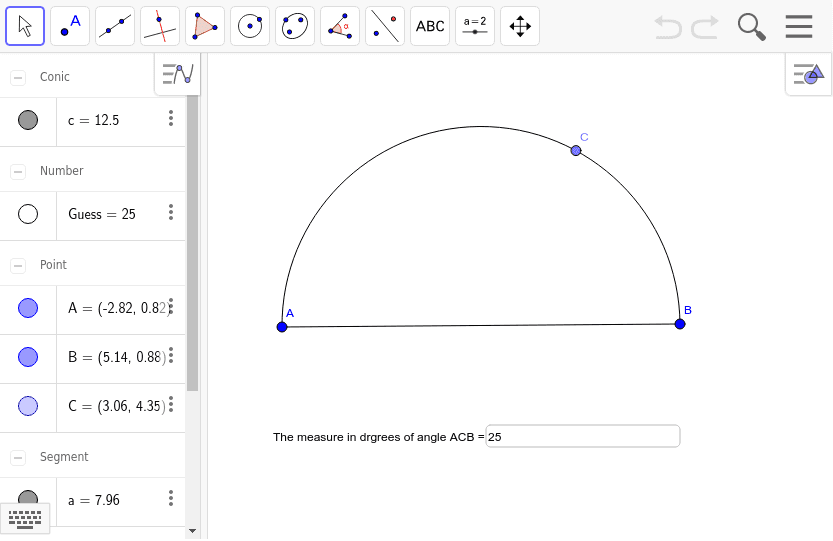The height and width of the screenshot is (541, 833).
Task: Open the Algebra view style bar
Action: (x=177, y=74)
